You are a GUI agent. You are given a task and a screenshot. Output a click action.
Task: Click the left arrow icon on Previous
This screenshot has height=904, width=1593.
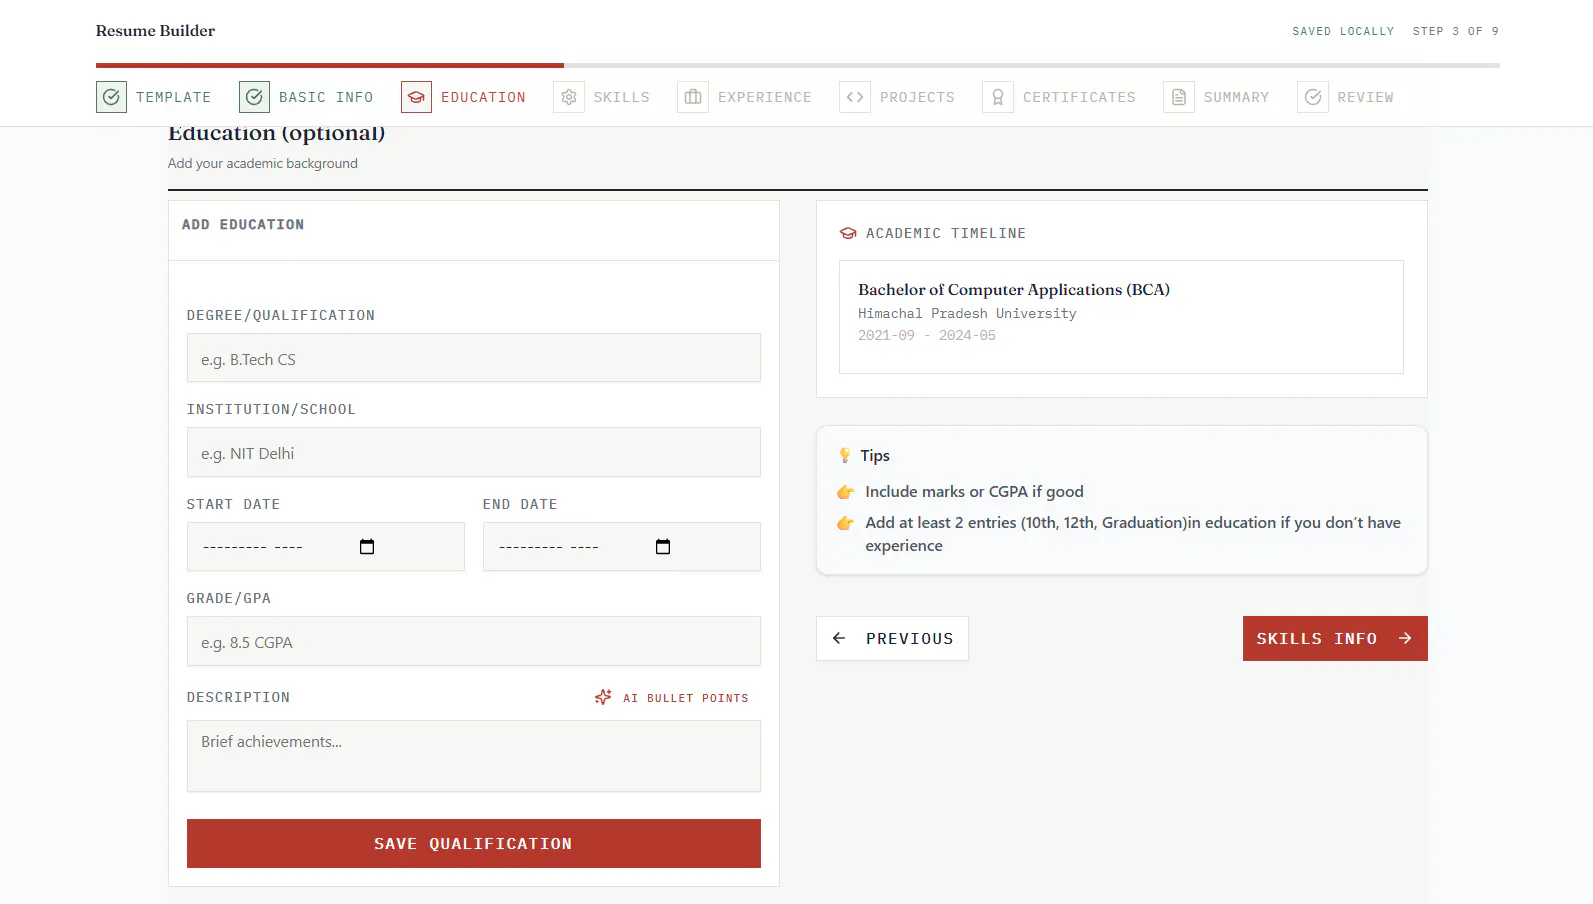[x=839, y=638]
